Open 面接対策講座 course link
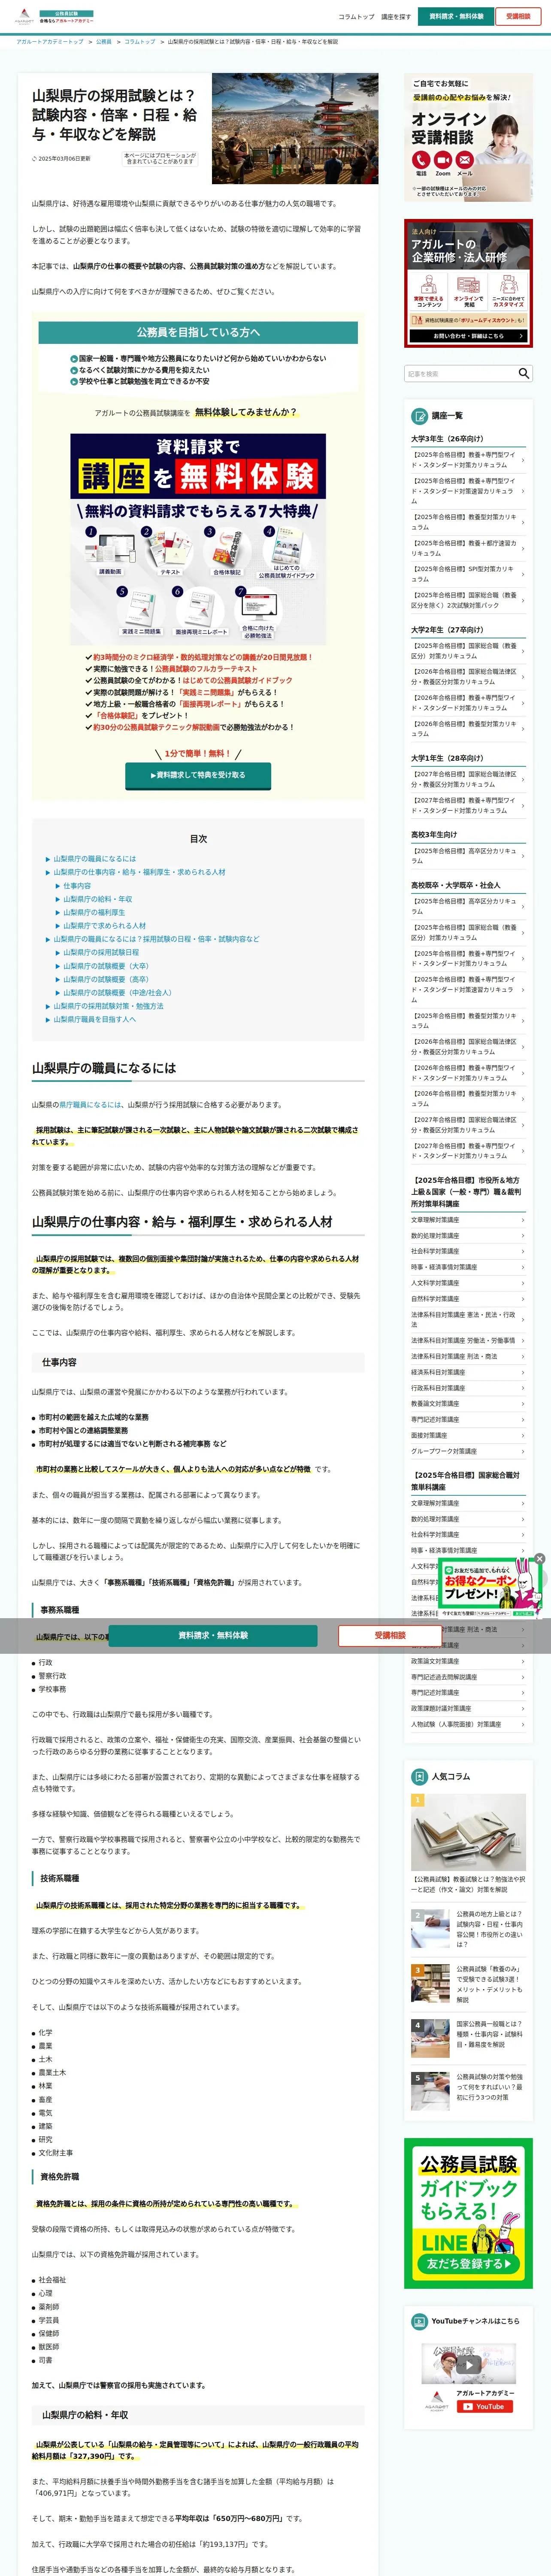This screenshot has height=2576, width=551. pos(468,1435)
